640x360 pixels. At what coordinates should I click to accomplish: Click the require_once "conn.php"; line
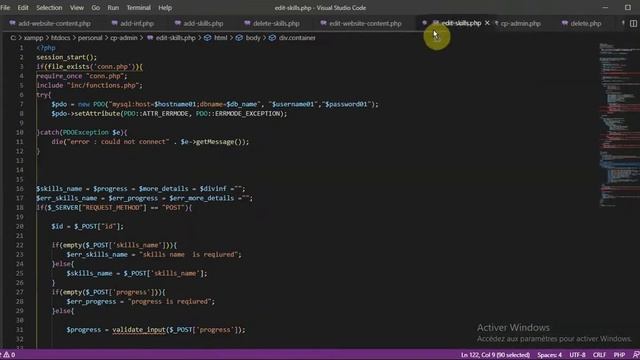82,76
